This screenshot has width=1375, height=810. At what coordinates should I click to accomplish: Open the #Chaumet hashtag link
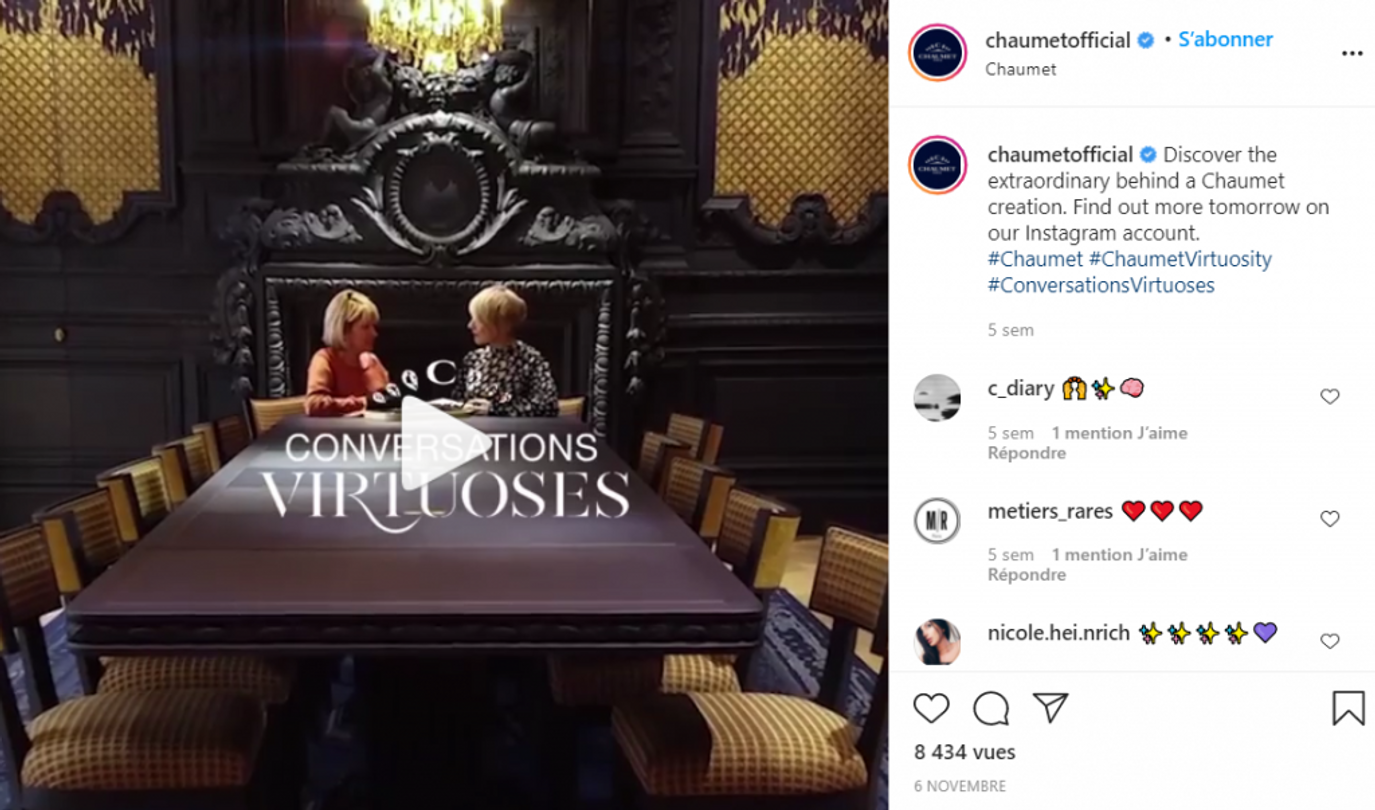click(x=1035, y=259)
